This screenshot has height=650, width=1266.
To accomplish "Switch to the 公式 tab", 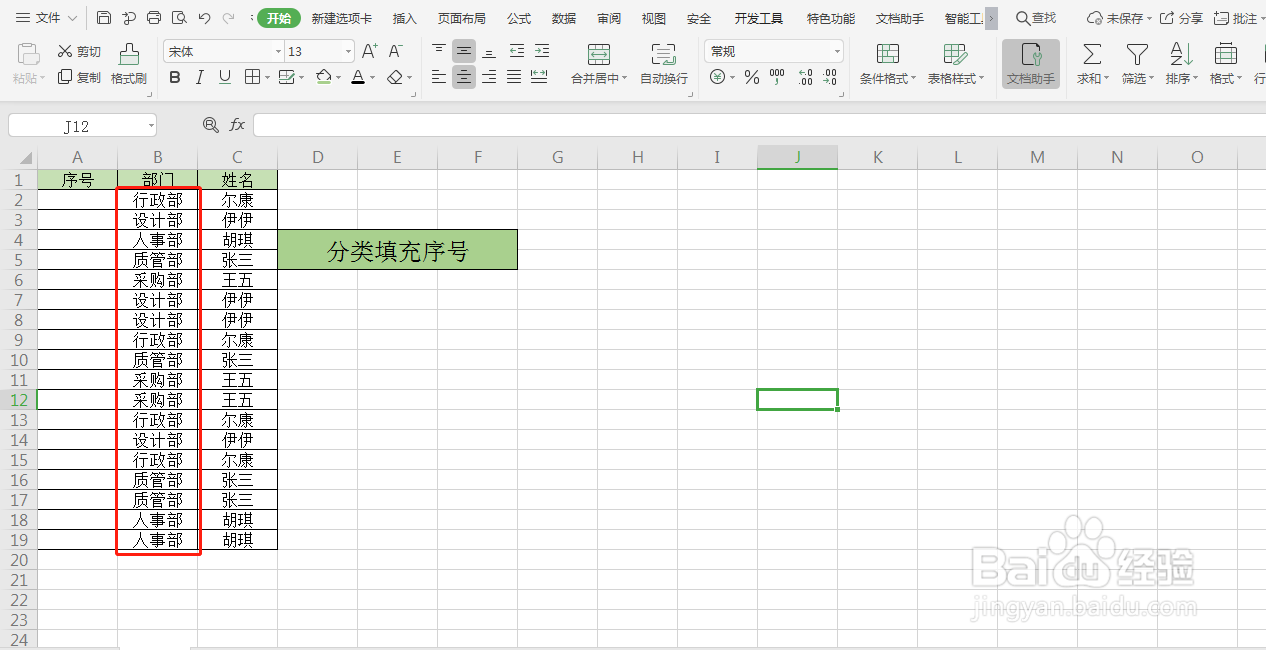I will pos(519,18).
